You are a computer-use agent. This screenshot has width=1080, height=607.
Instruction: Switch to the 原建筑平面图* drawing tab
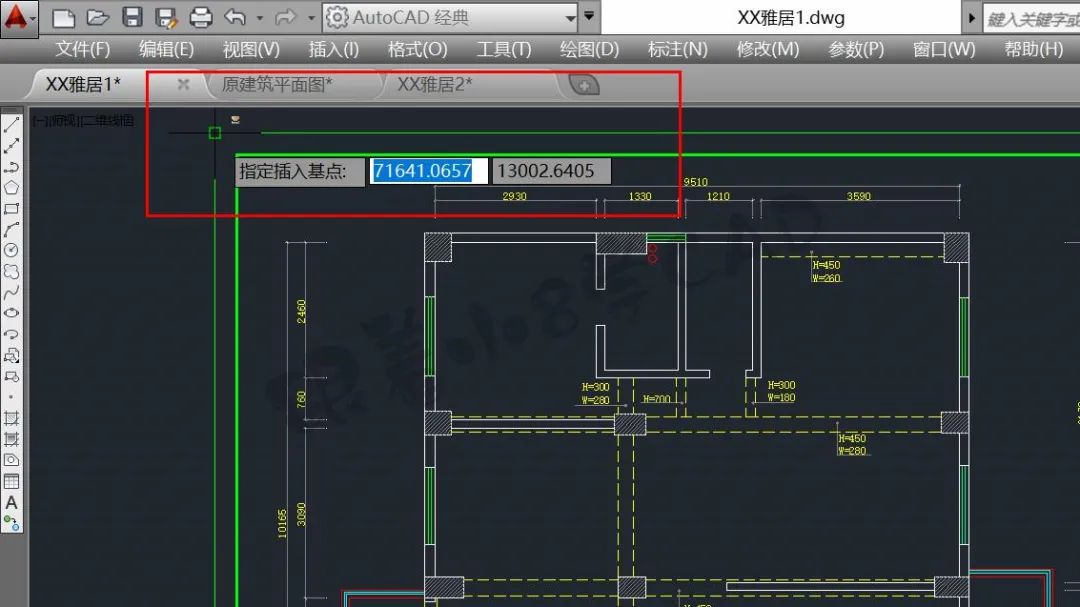coord(277,84)
